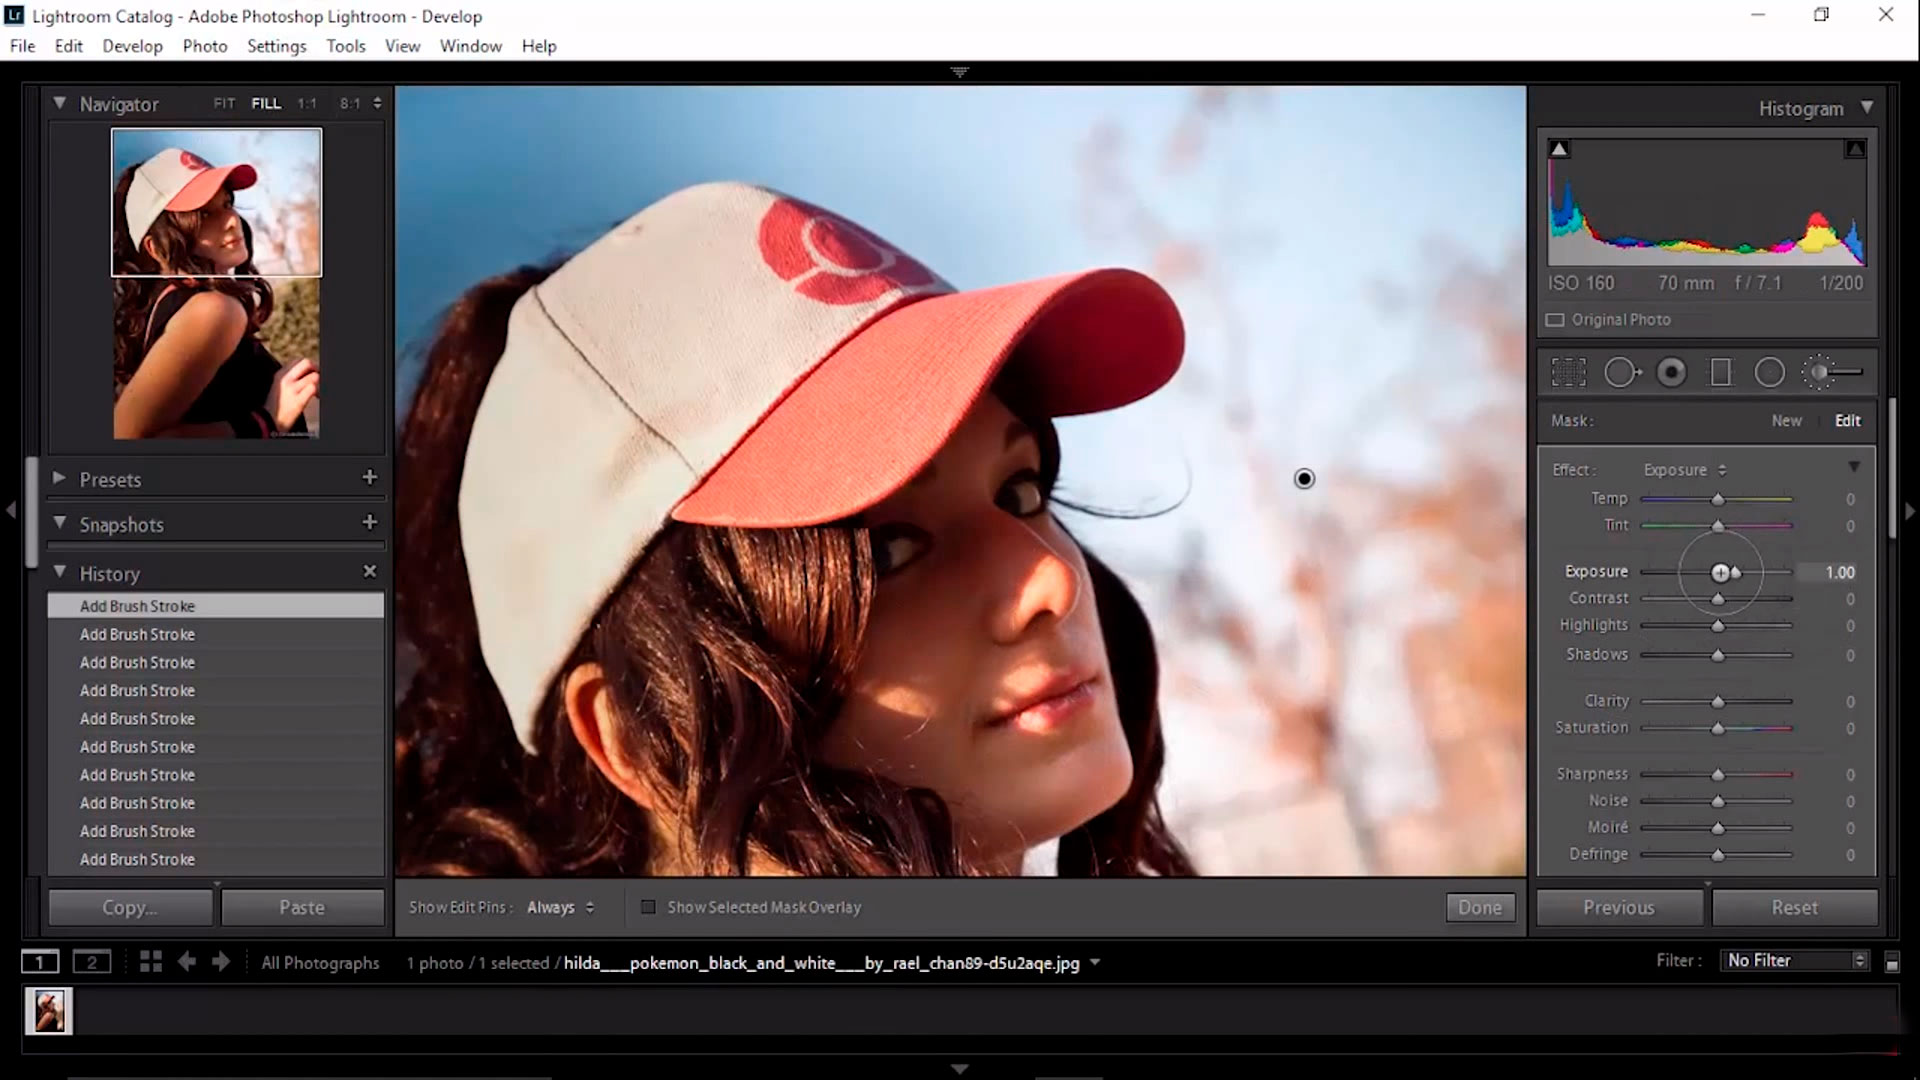Screen dimensions: 1920x1080
Task: Click the Navigator panel collapse arrow
Action: click(x=59, y=103)
